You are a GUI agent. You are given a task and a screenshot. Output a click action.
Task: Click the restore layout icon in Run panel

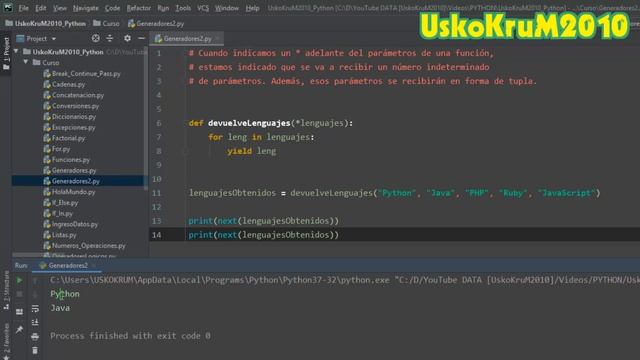tap(19, 312)
